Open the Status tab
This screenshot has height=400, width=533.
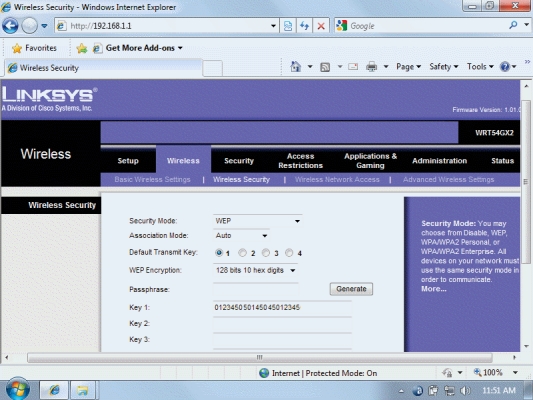pos(502,161)
